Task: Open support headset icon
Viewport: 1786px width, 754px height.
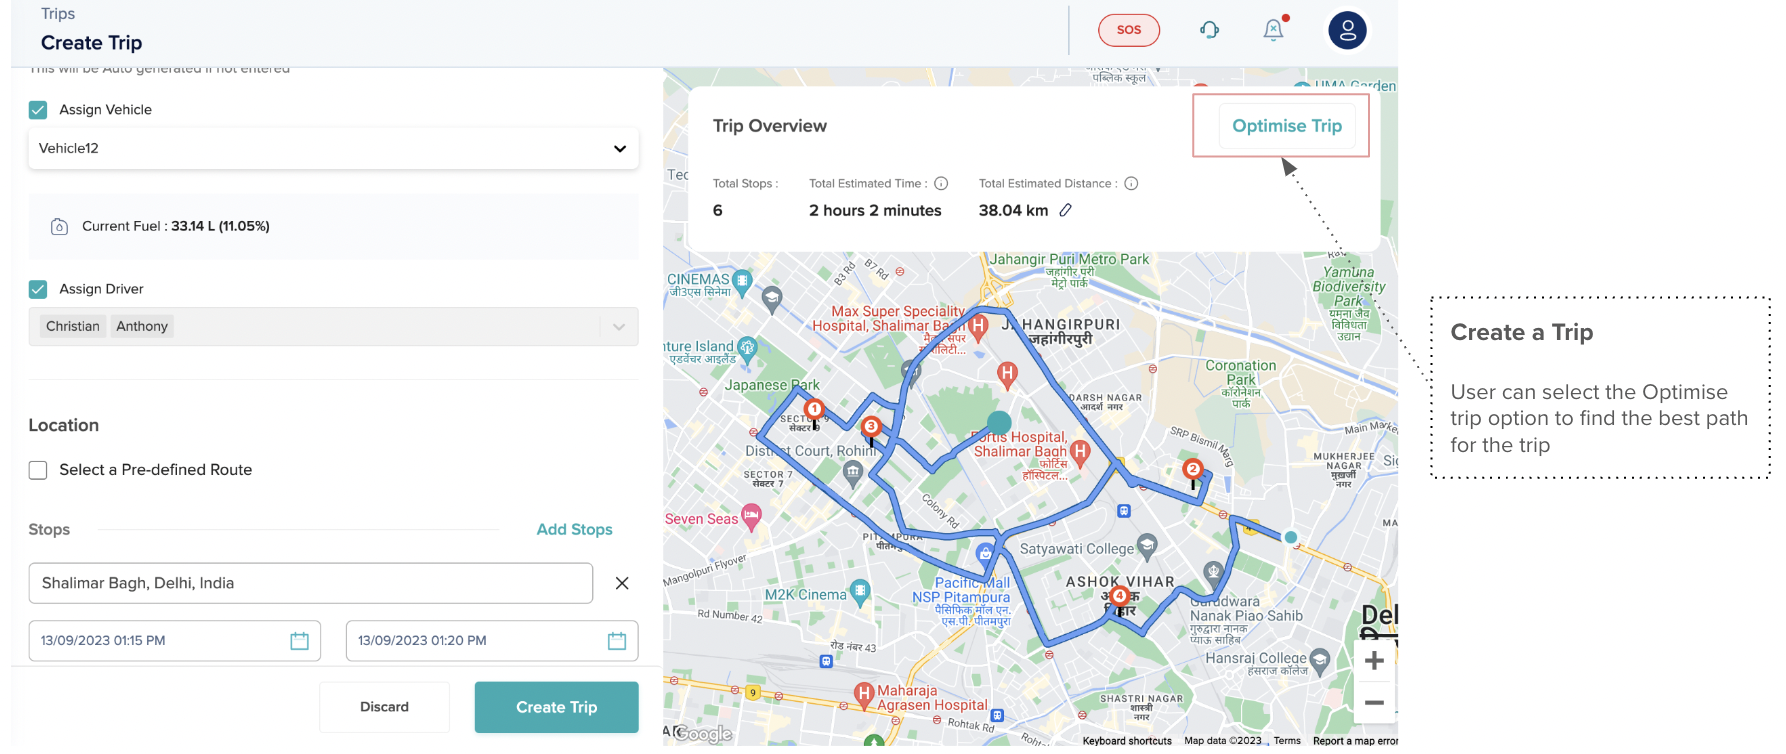Action: [1209, 30]
